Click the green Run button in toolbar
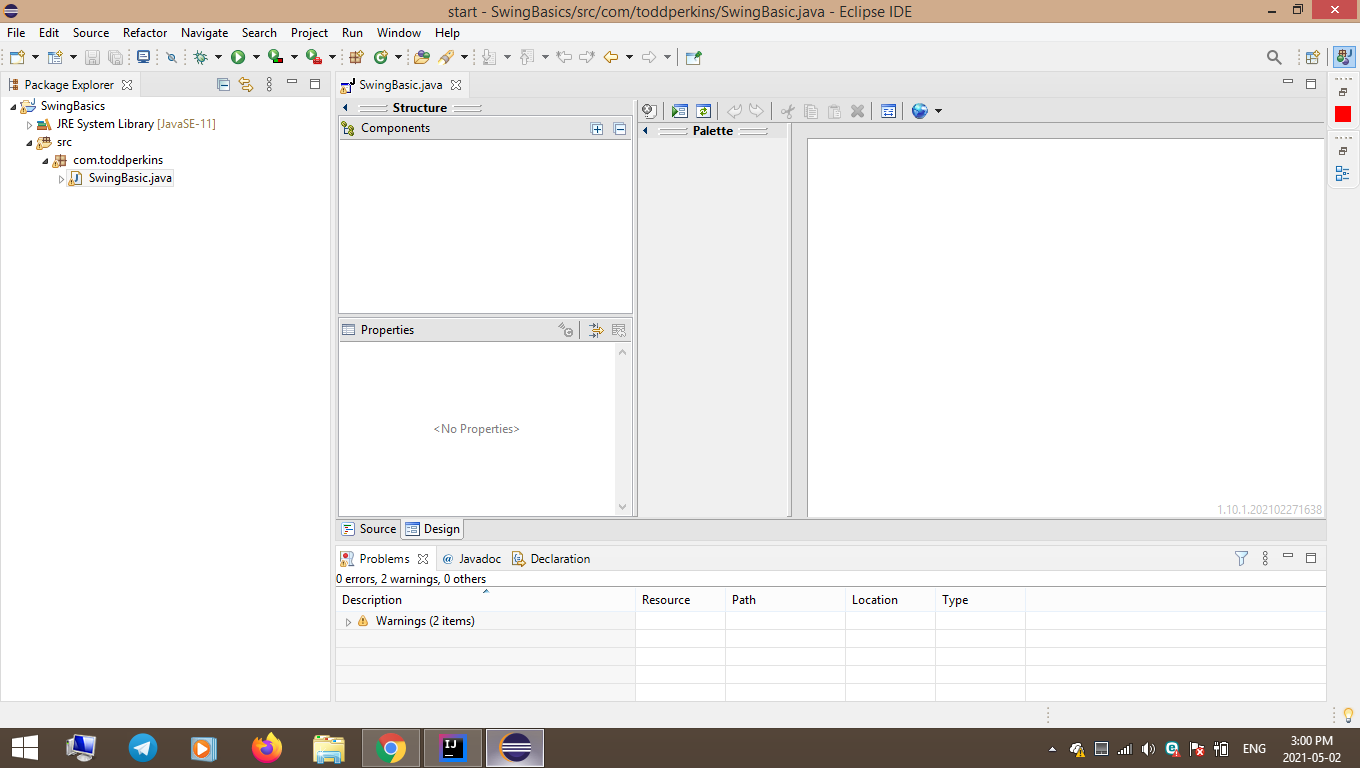The height and width of the screenshot is (768, 1360). [238, 58]
